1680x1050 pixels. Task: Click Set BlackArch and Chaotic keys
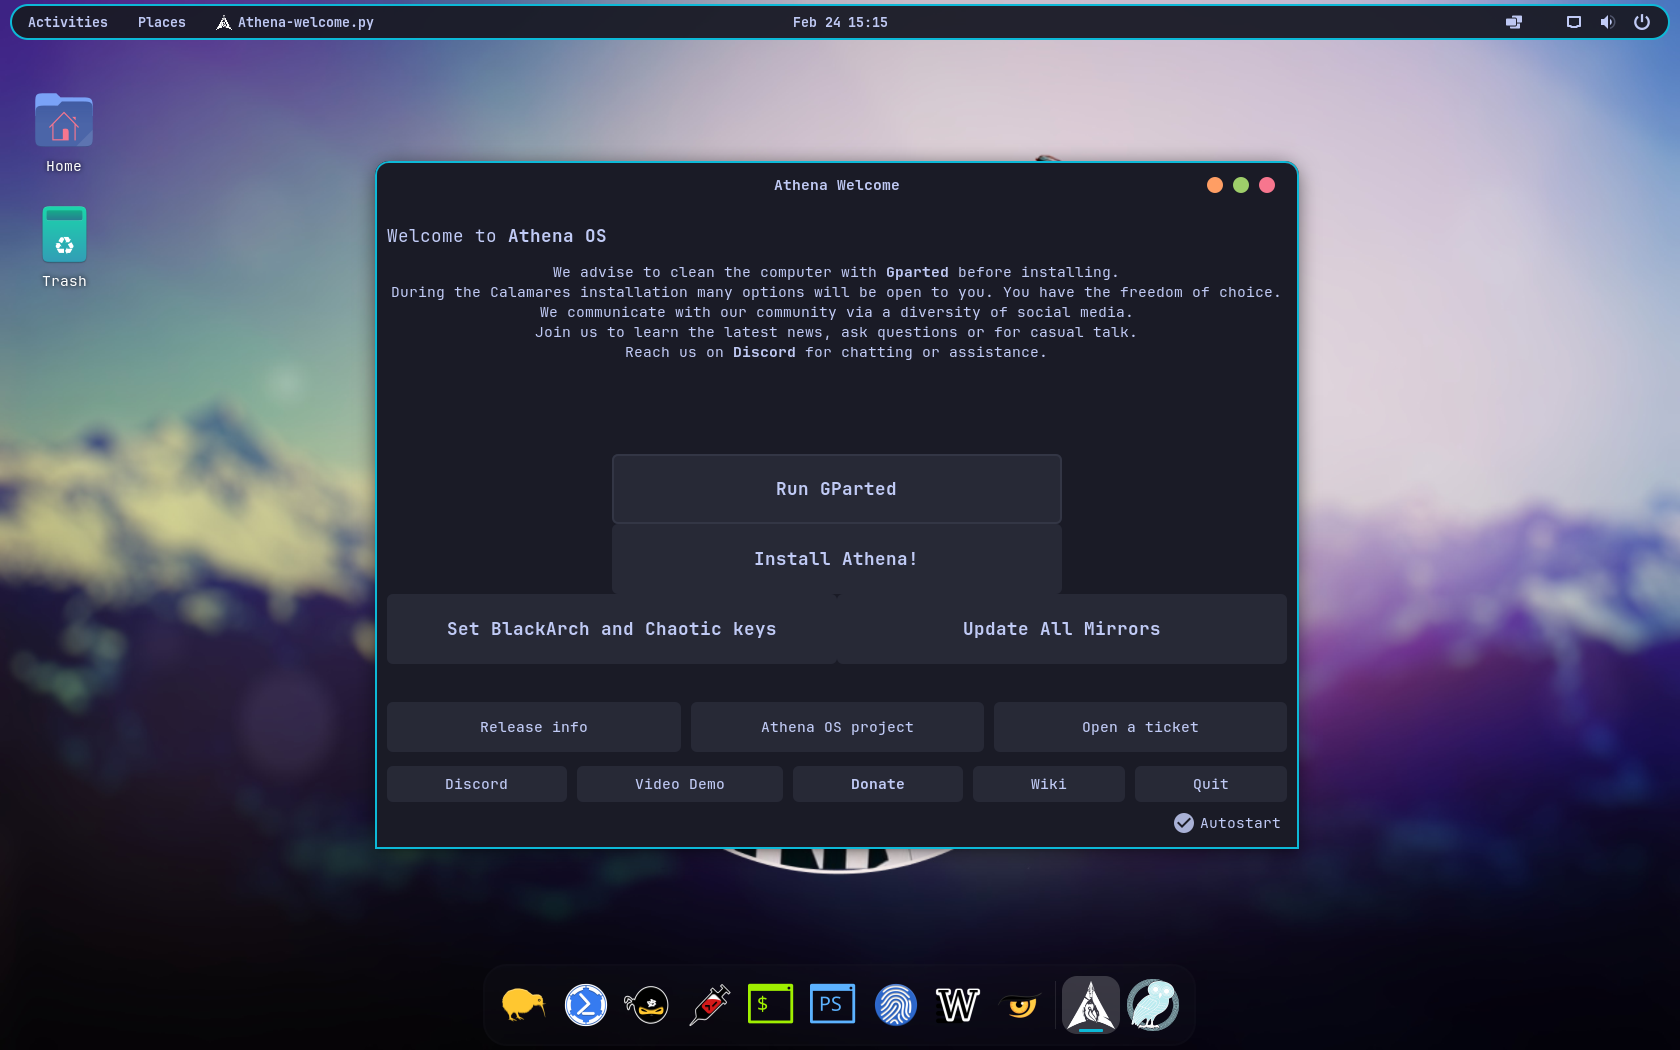click(x=612, y=629)
